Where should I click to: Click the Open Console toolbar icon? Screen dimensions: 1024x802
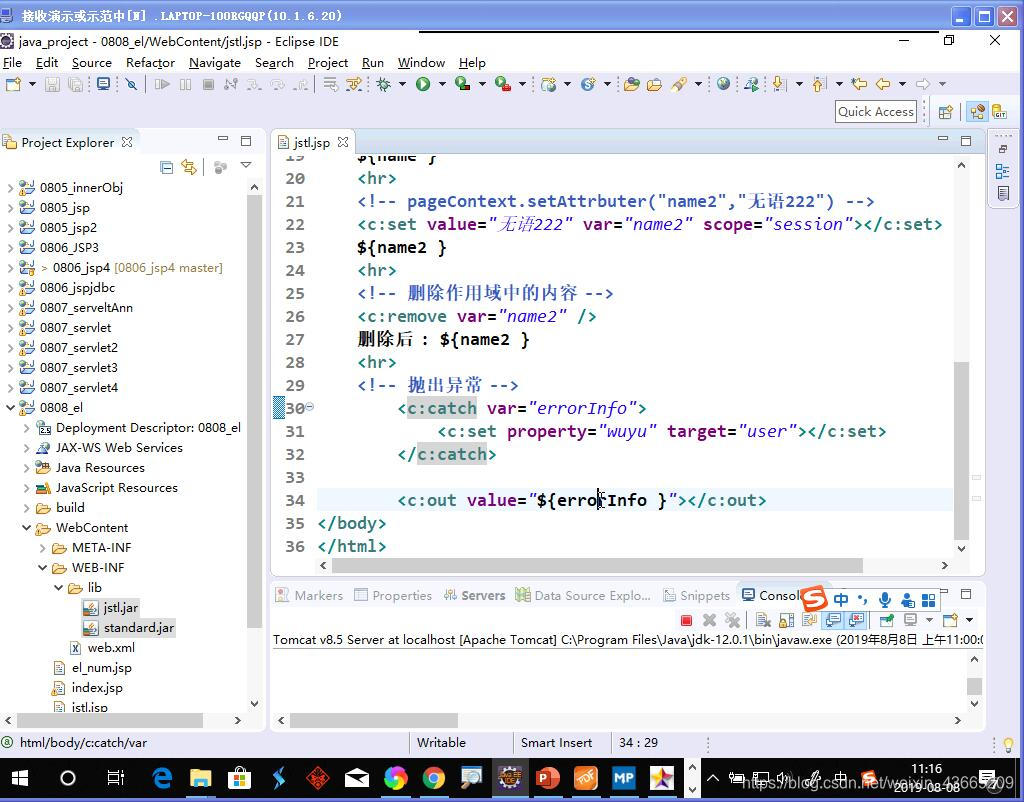click(951, 620)
